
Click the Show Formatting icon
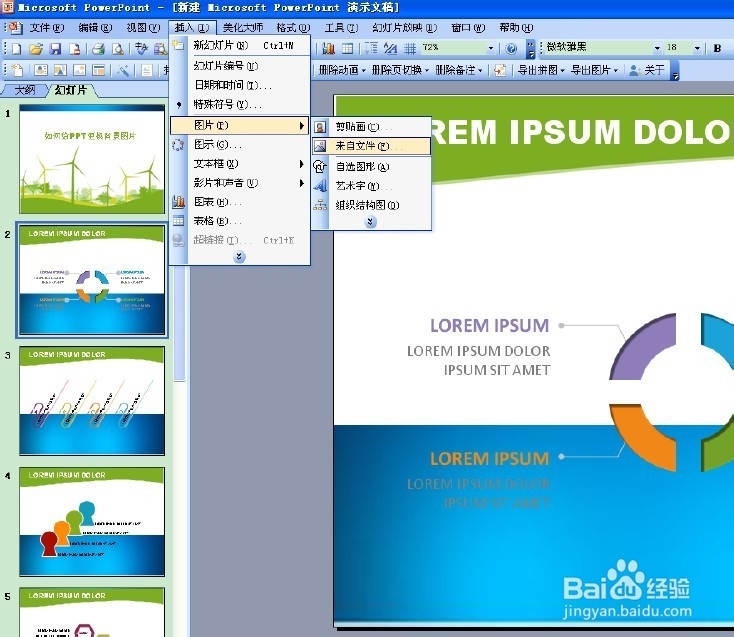(390, 48)
